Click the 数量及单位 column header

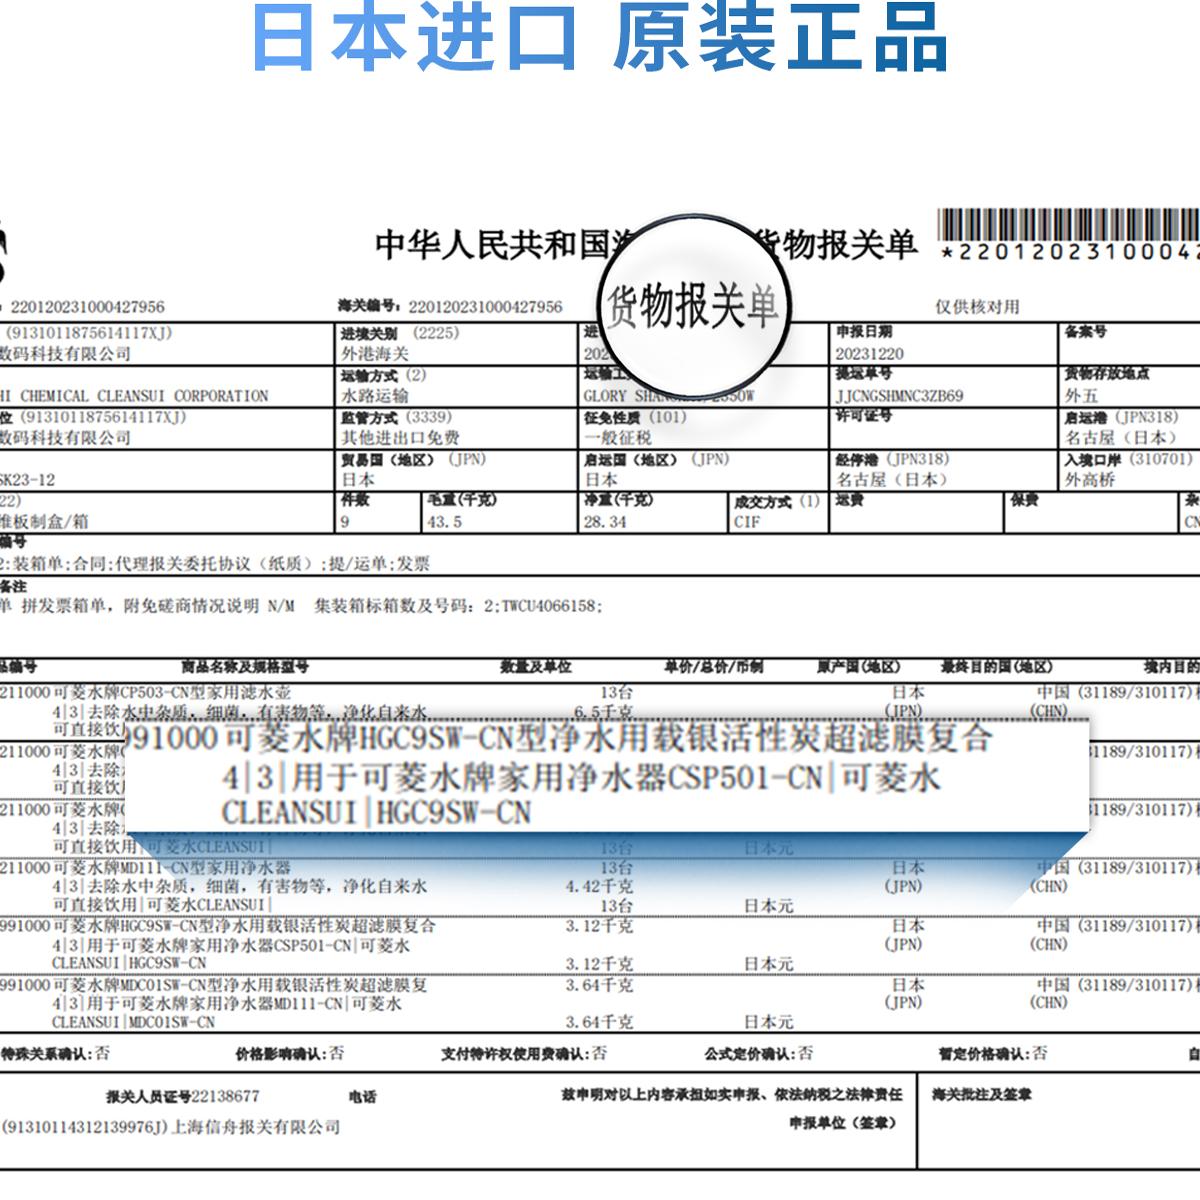point(535,666)
